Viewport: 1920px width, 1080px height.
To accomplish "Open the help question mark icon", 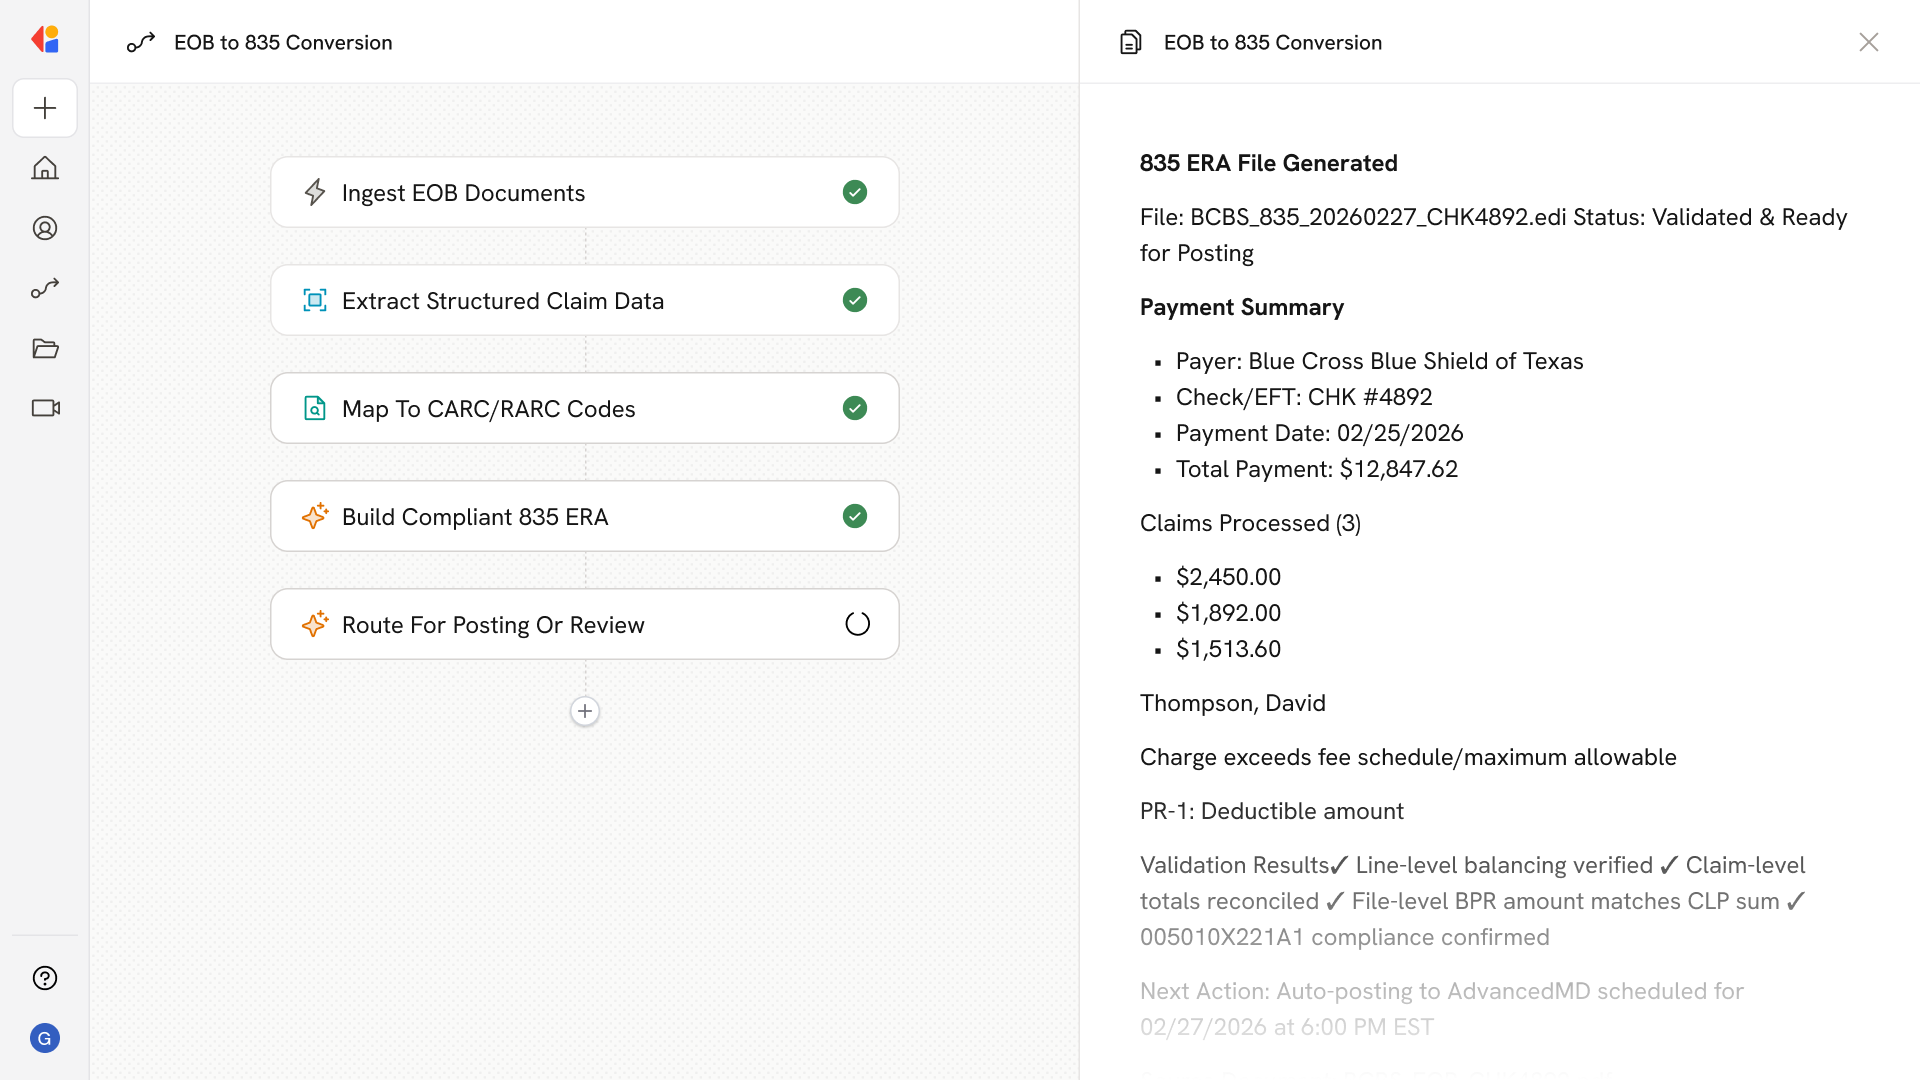I will (x=45, y=978).
